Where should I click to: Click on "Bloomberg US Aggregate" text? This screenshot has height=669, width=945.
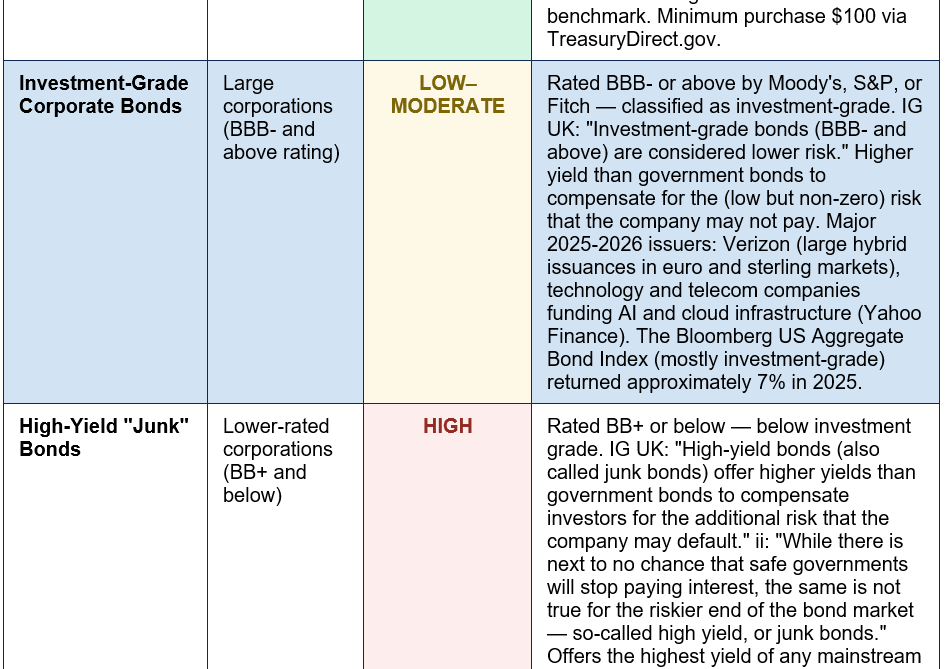[x=790, y=336]
